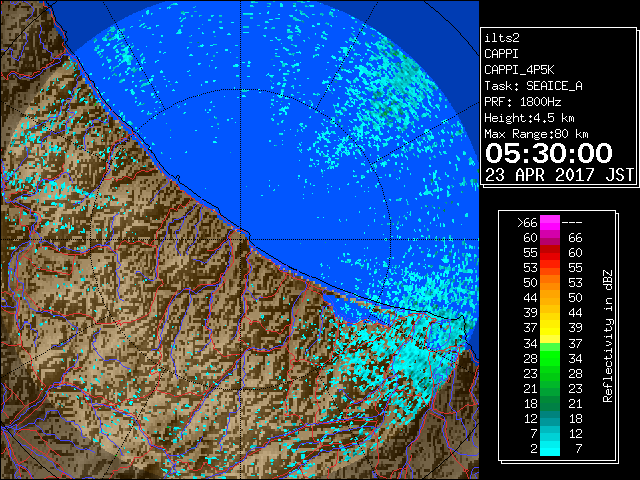Click the magenta >66 dBZ color swatch
Image resolution: width=640 pixels, height=480 pixels.
(550, 223)
